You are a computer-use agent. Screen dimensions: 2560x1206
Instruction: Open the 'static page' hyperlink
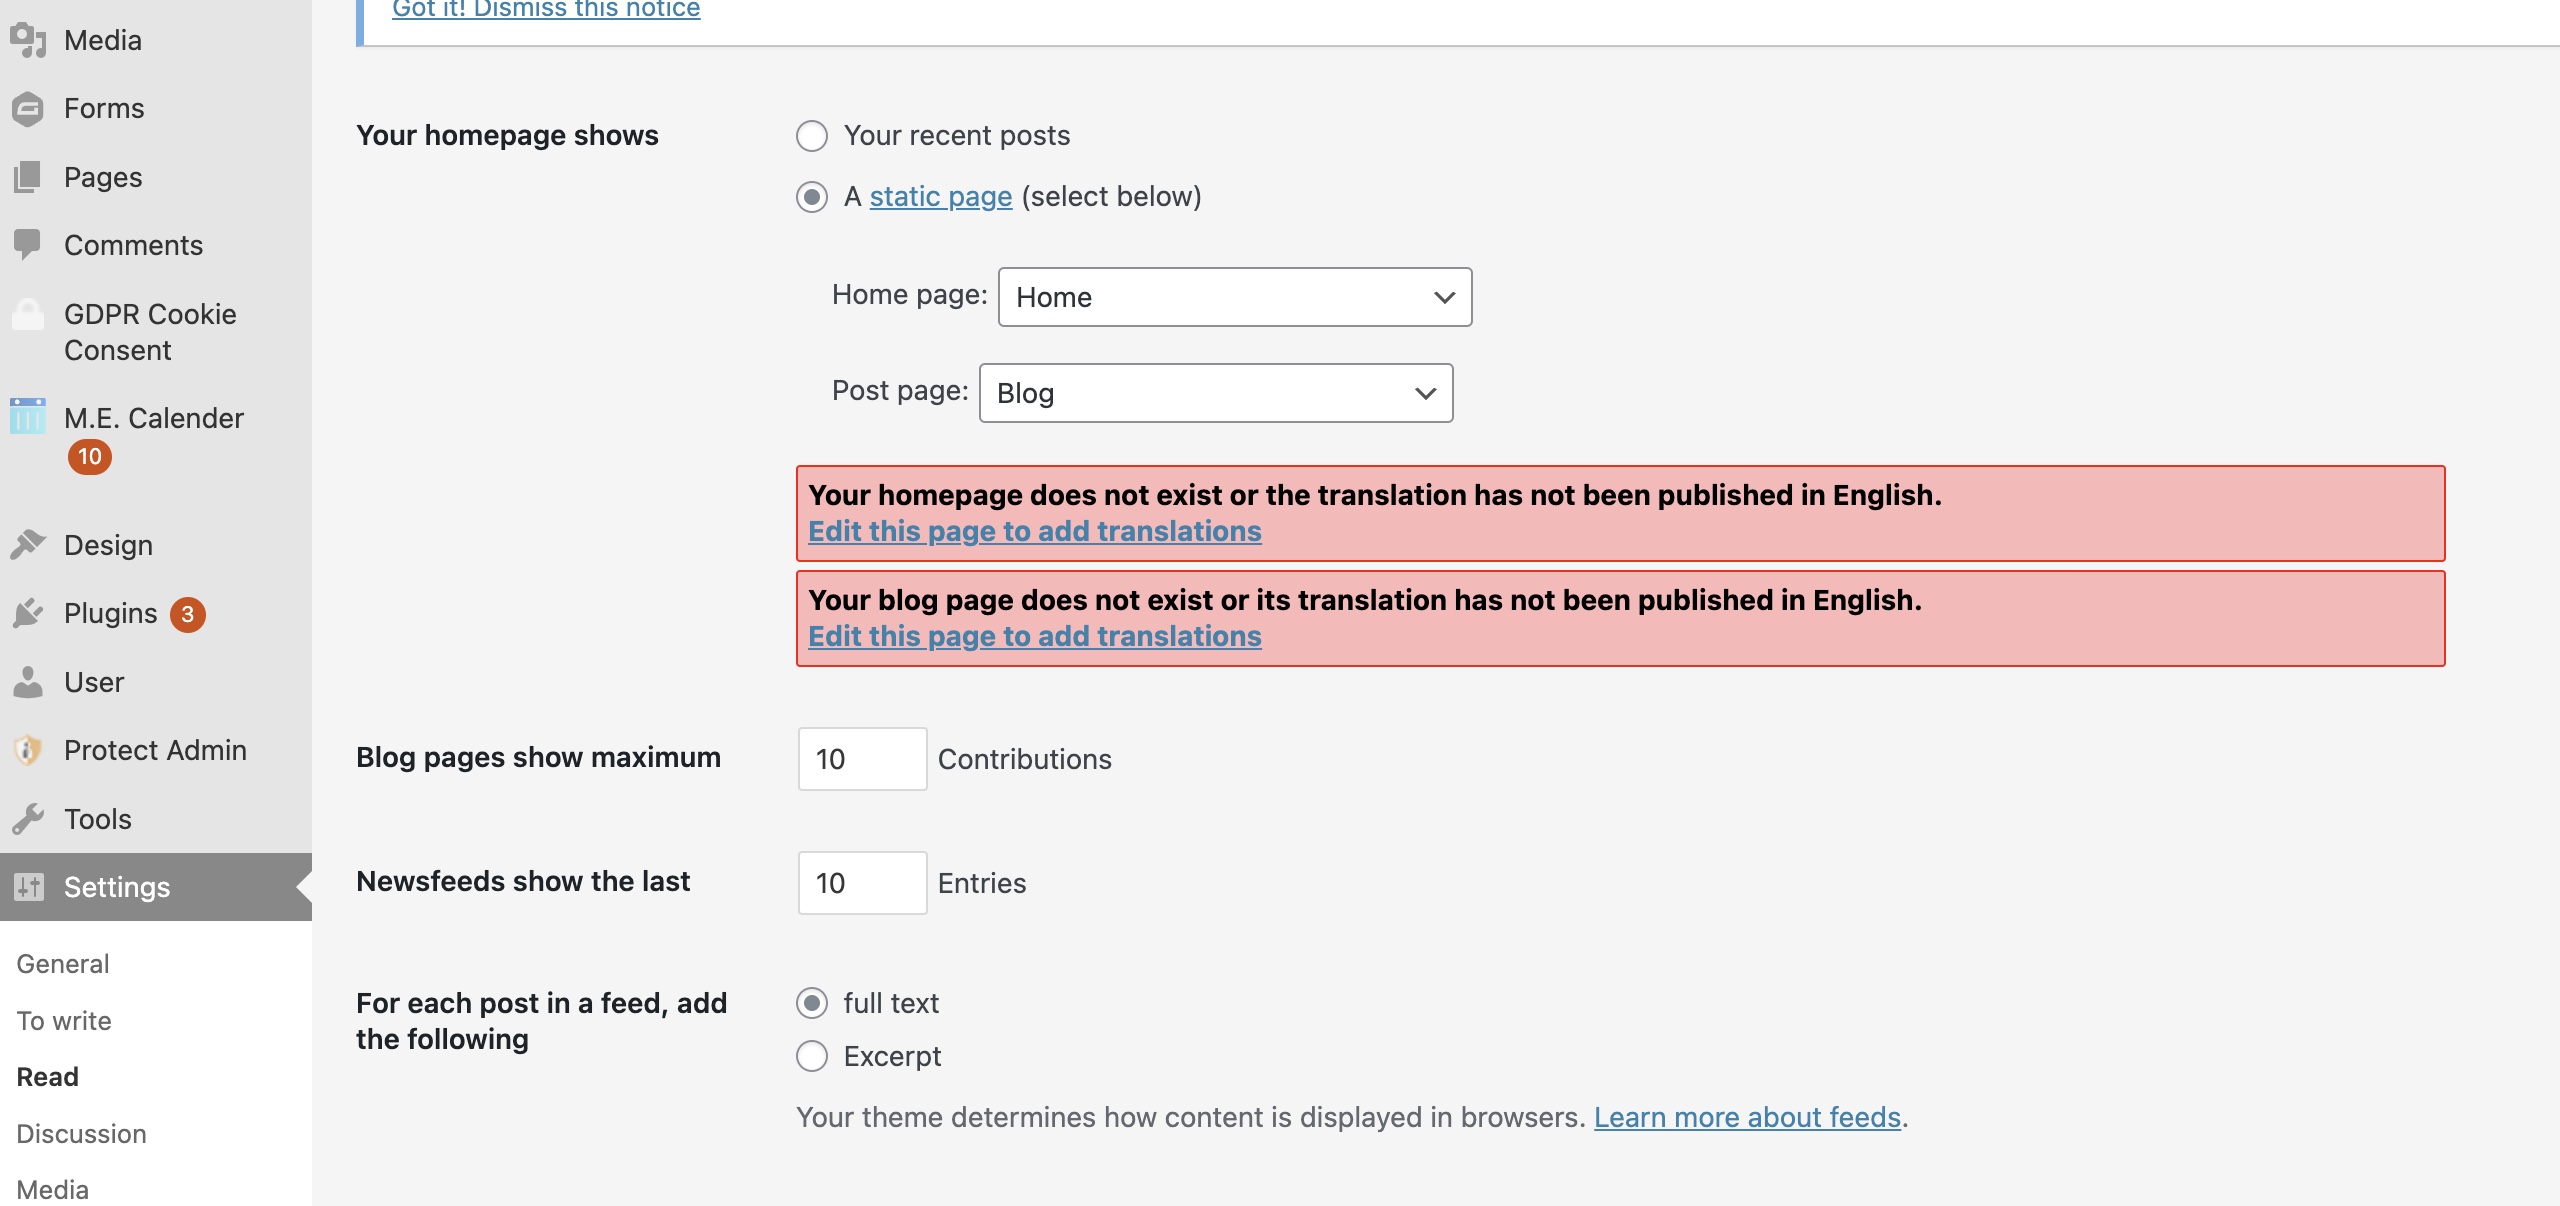point(940,196)
